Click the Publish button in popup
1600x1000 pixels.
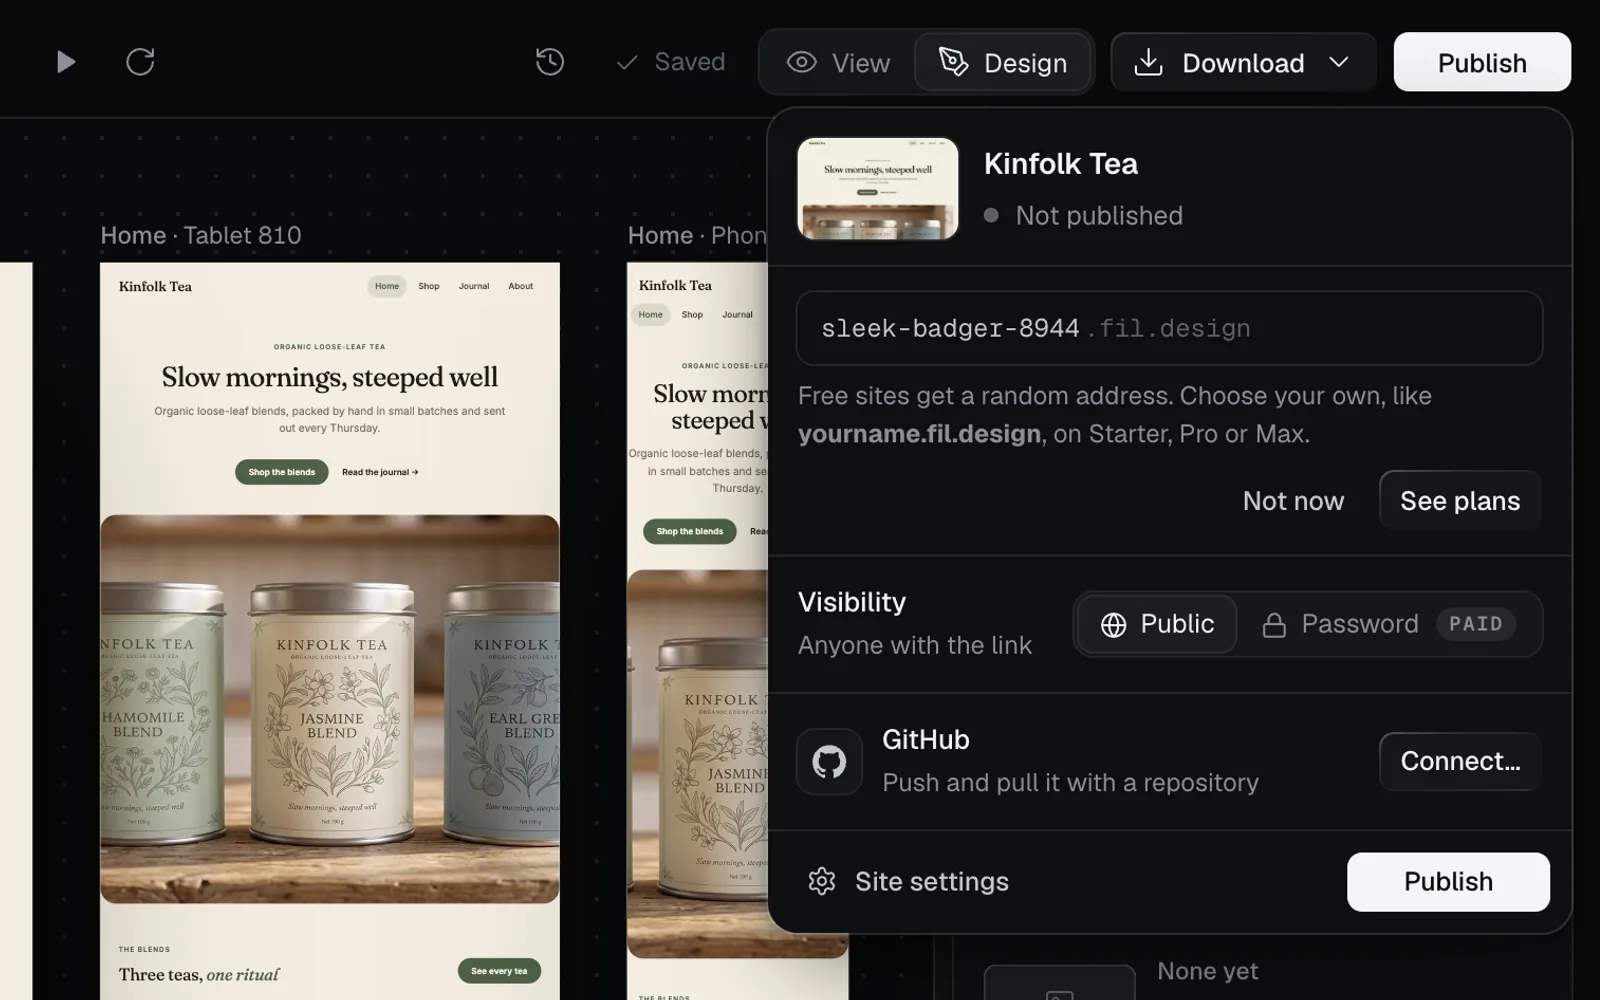click(x=1448, y=881)
